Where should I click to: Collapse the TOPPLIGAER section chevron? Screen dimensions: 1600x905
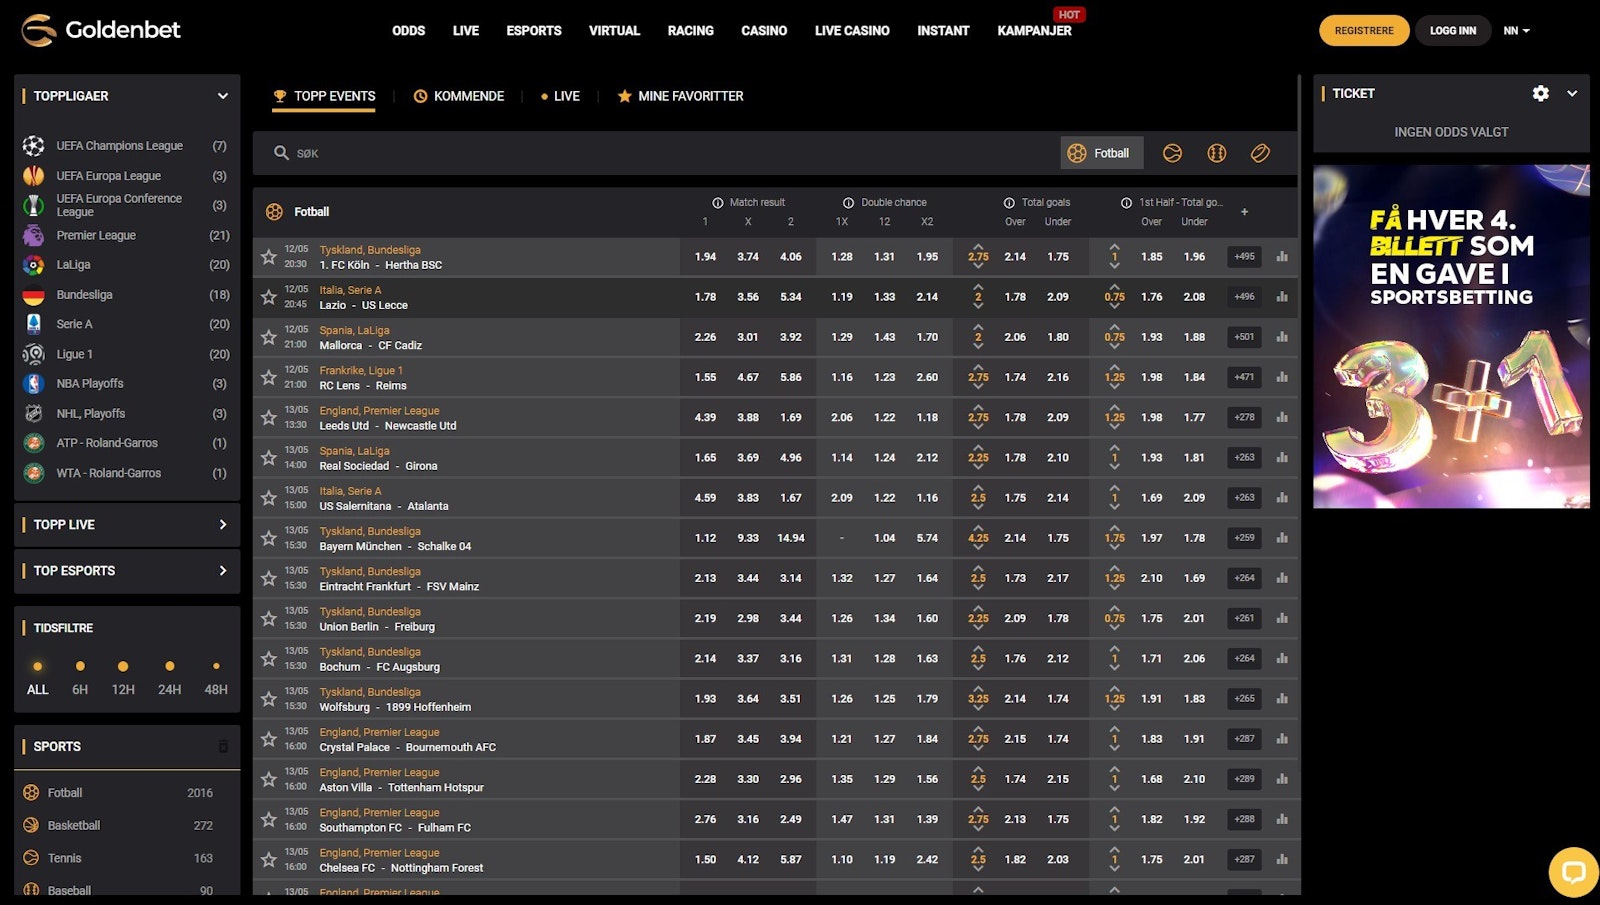pos(222,96)
